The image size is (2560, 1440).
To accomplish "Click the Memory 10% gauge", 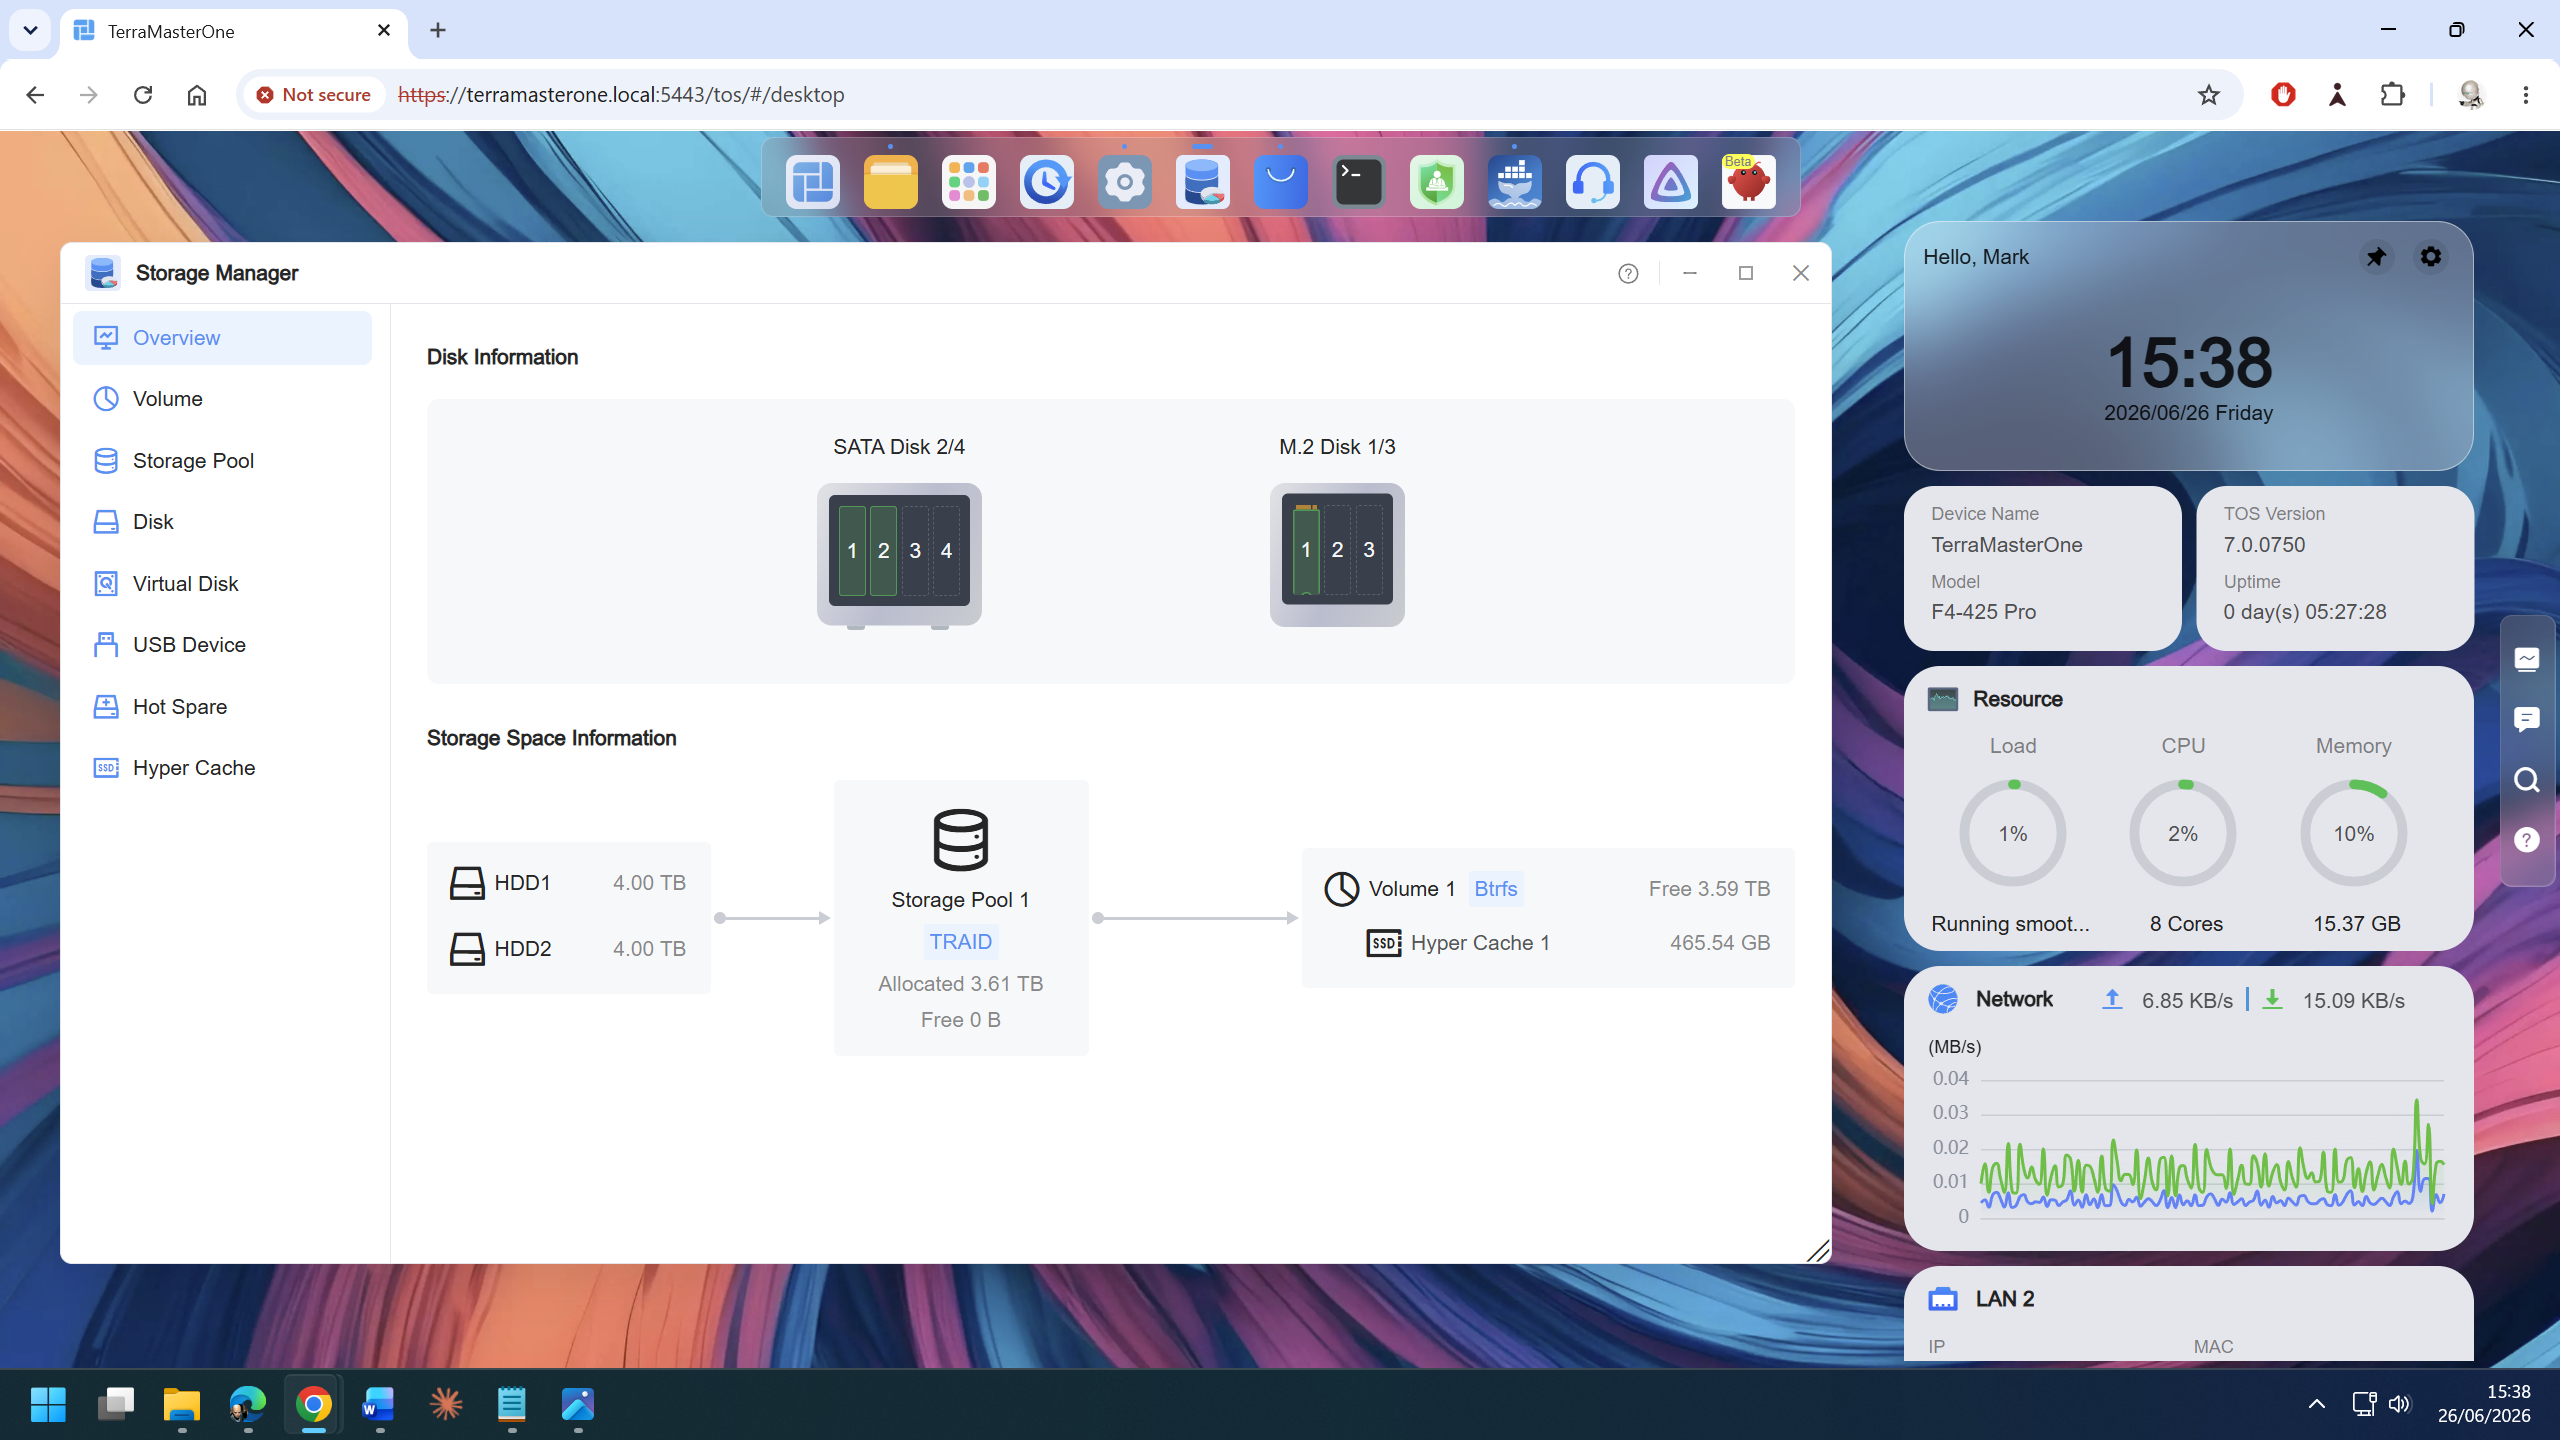I will (2354, 833).
